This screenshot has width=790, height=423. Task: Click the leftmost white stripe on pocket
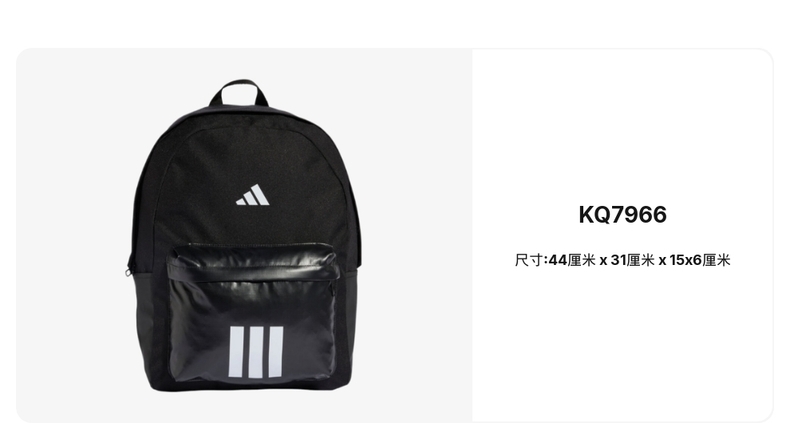pos(236,352)
